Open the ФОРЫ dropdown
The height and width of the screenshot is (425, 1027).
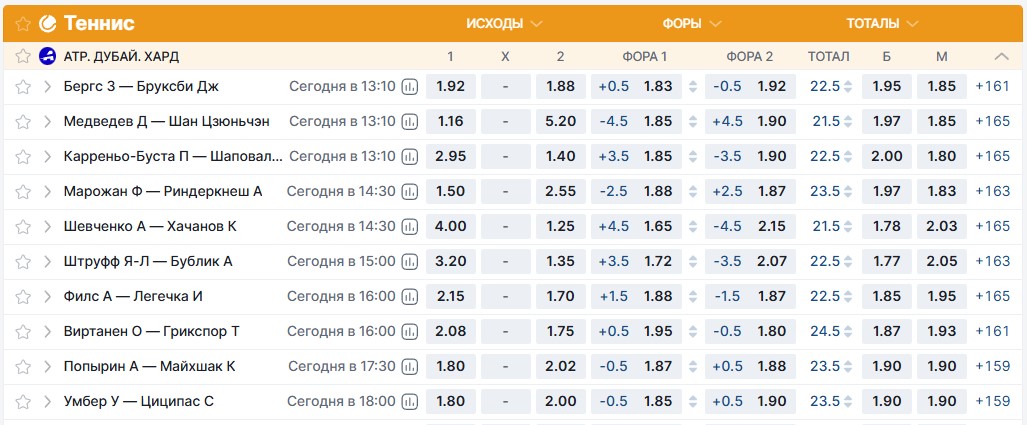695,23
